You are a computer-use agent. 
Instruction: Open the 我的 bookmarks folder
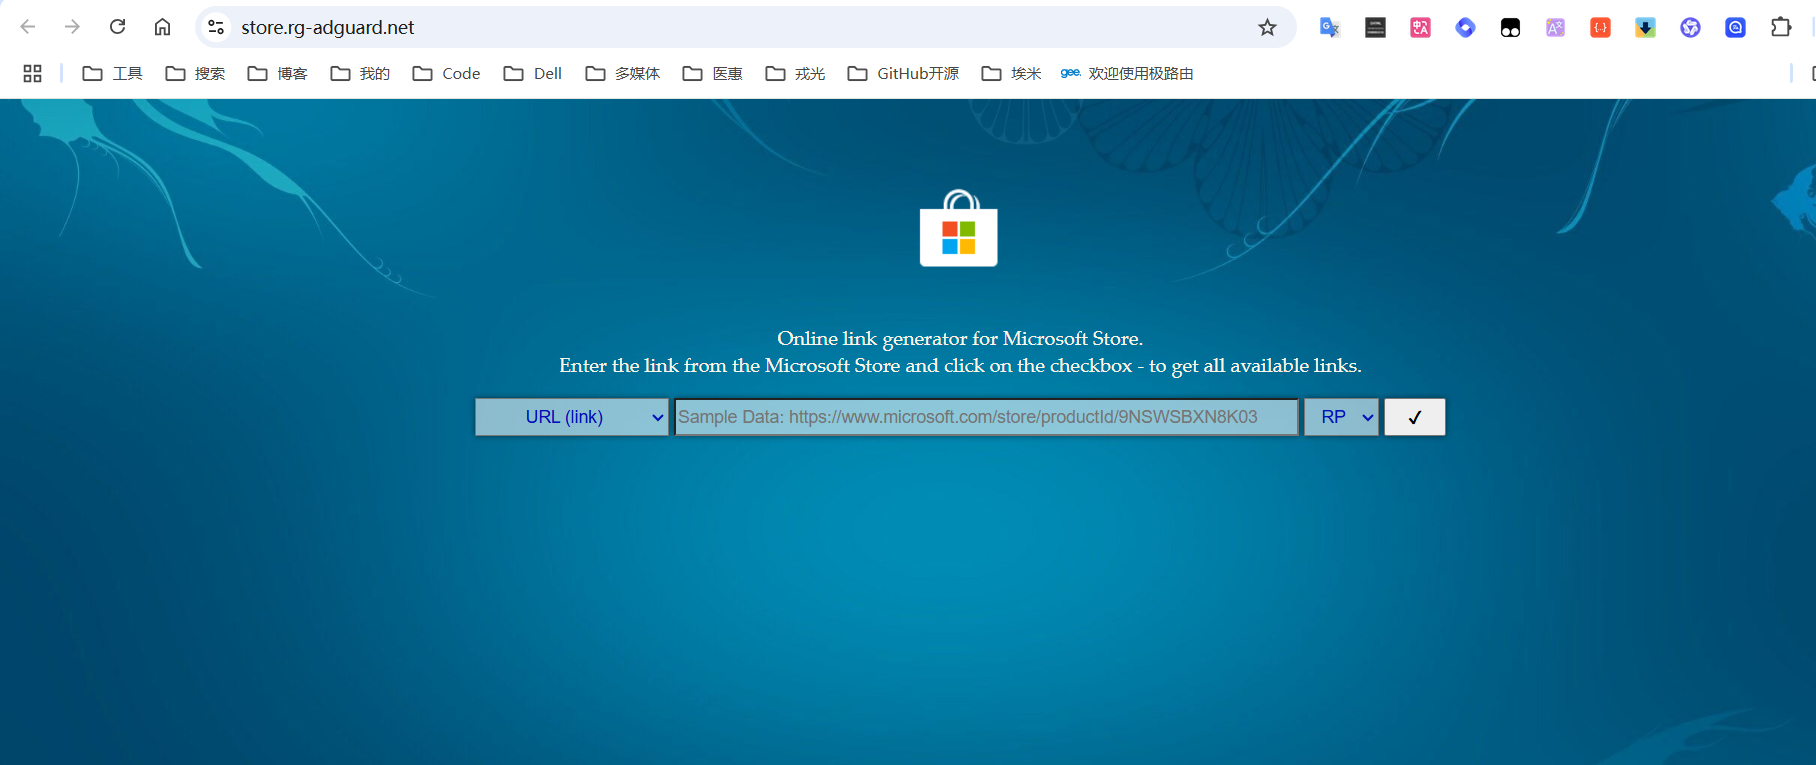(360, 73)
